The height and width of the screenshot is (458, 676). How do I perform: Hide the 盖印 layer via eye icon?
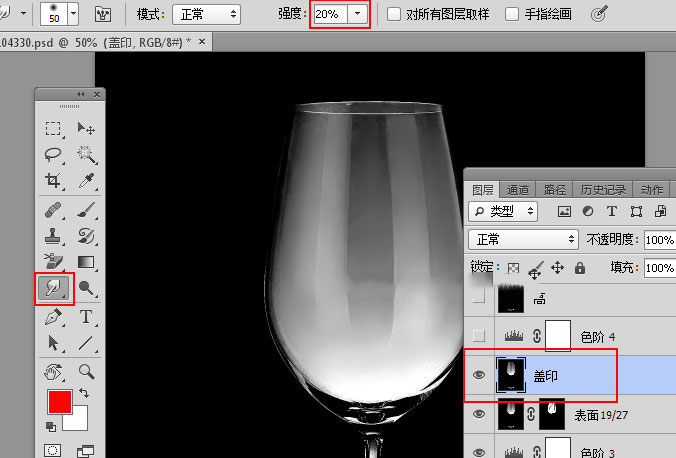(x=479, y=374)
